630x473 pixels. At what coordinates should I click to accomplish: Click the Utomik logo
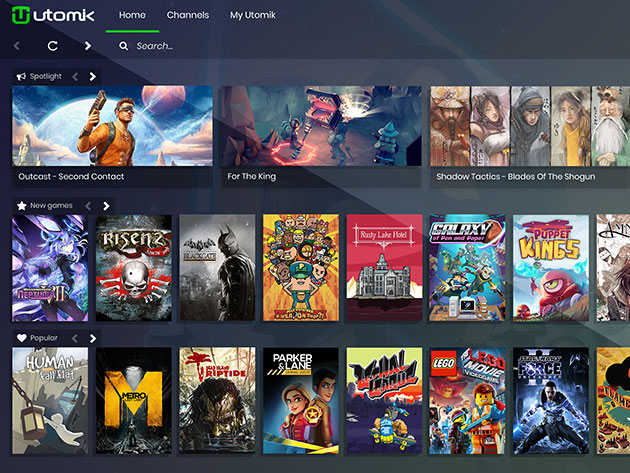click(53, 15)
